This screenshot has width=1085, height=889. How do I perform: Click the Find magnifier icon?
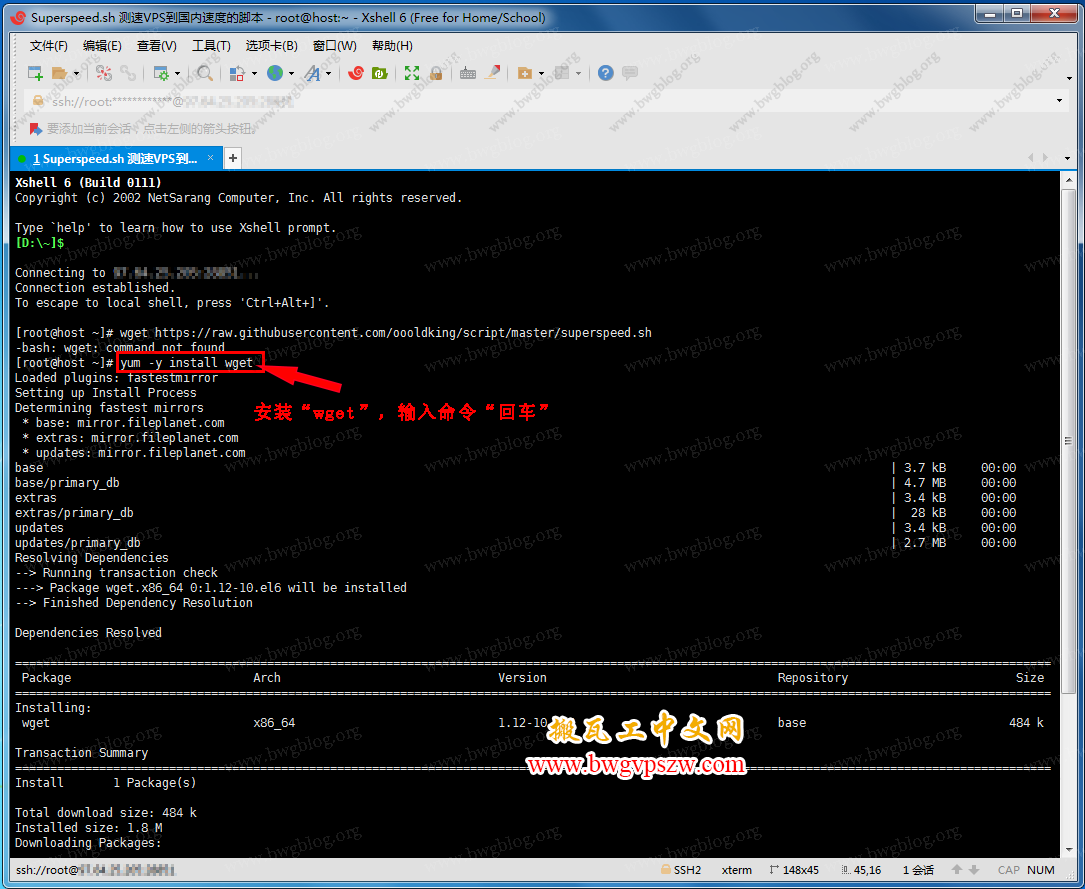click(205, 73)
